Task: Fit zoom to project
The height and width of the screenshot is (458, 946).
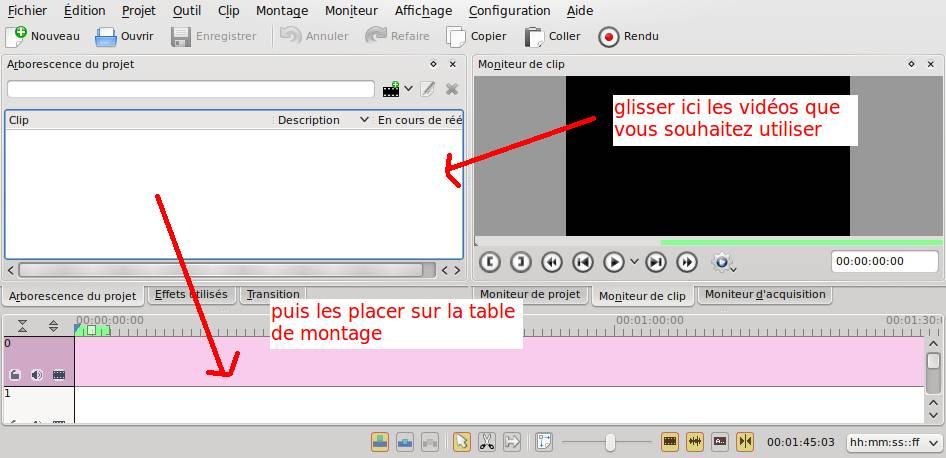Action: tap(544, 442)
